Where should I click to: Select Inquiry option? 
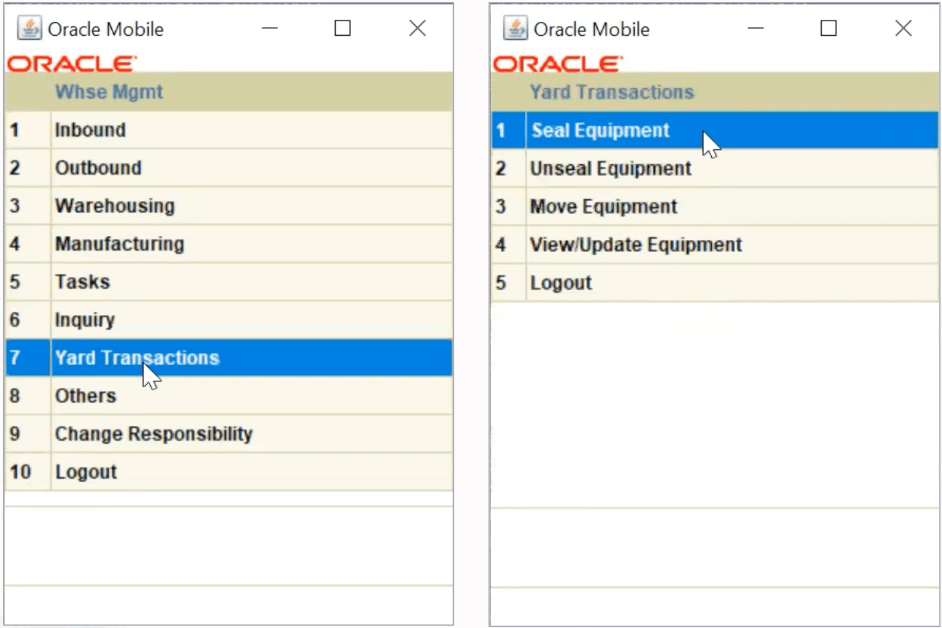pyautogui.click(x=229, y=320)
